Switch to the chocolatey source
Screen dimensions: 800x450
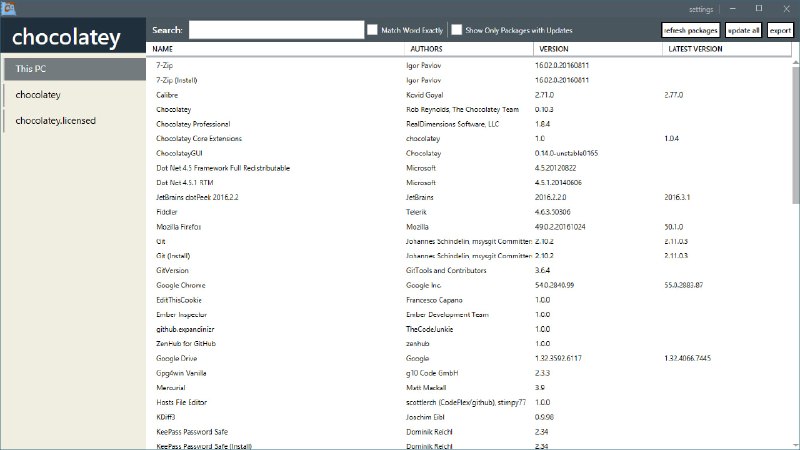tap(74, 95)
